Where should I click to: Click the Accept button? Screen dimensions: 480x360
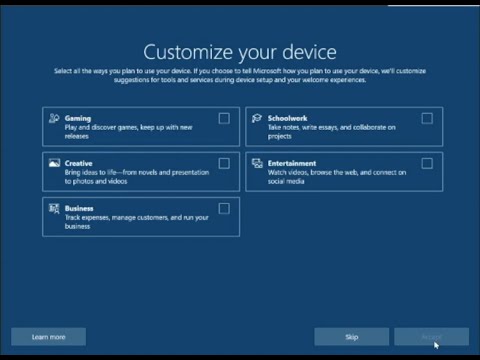(431, 337)
